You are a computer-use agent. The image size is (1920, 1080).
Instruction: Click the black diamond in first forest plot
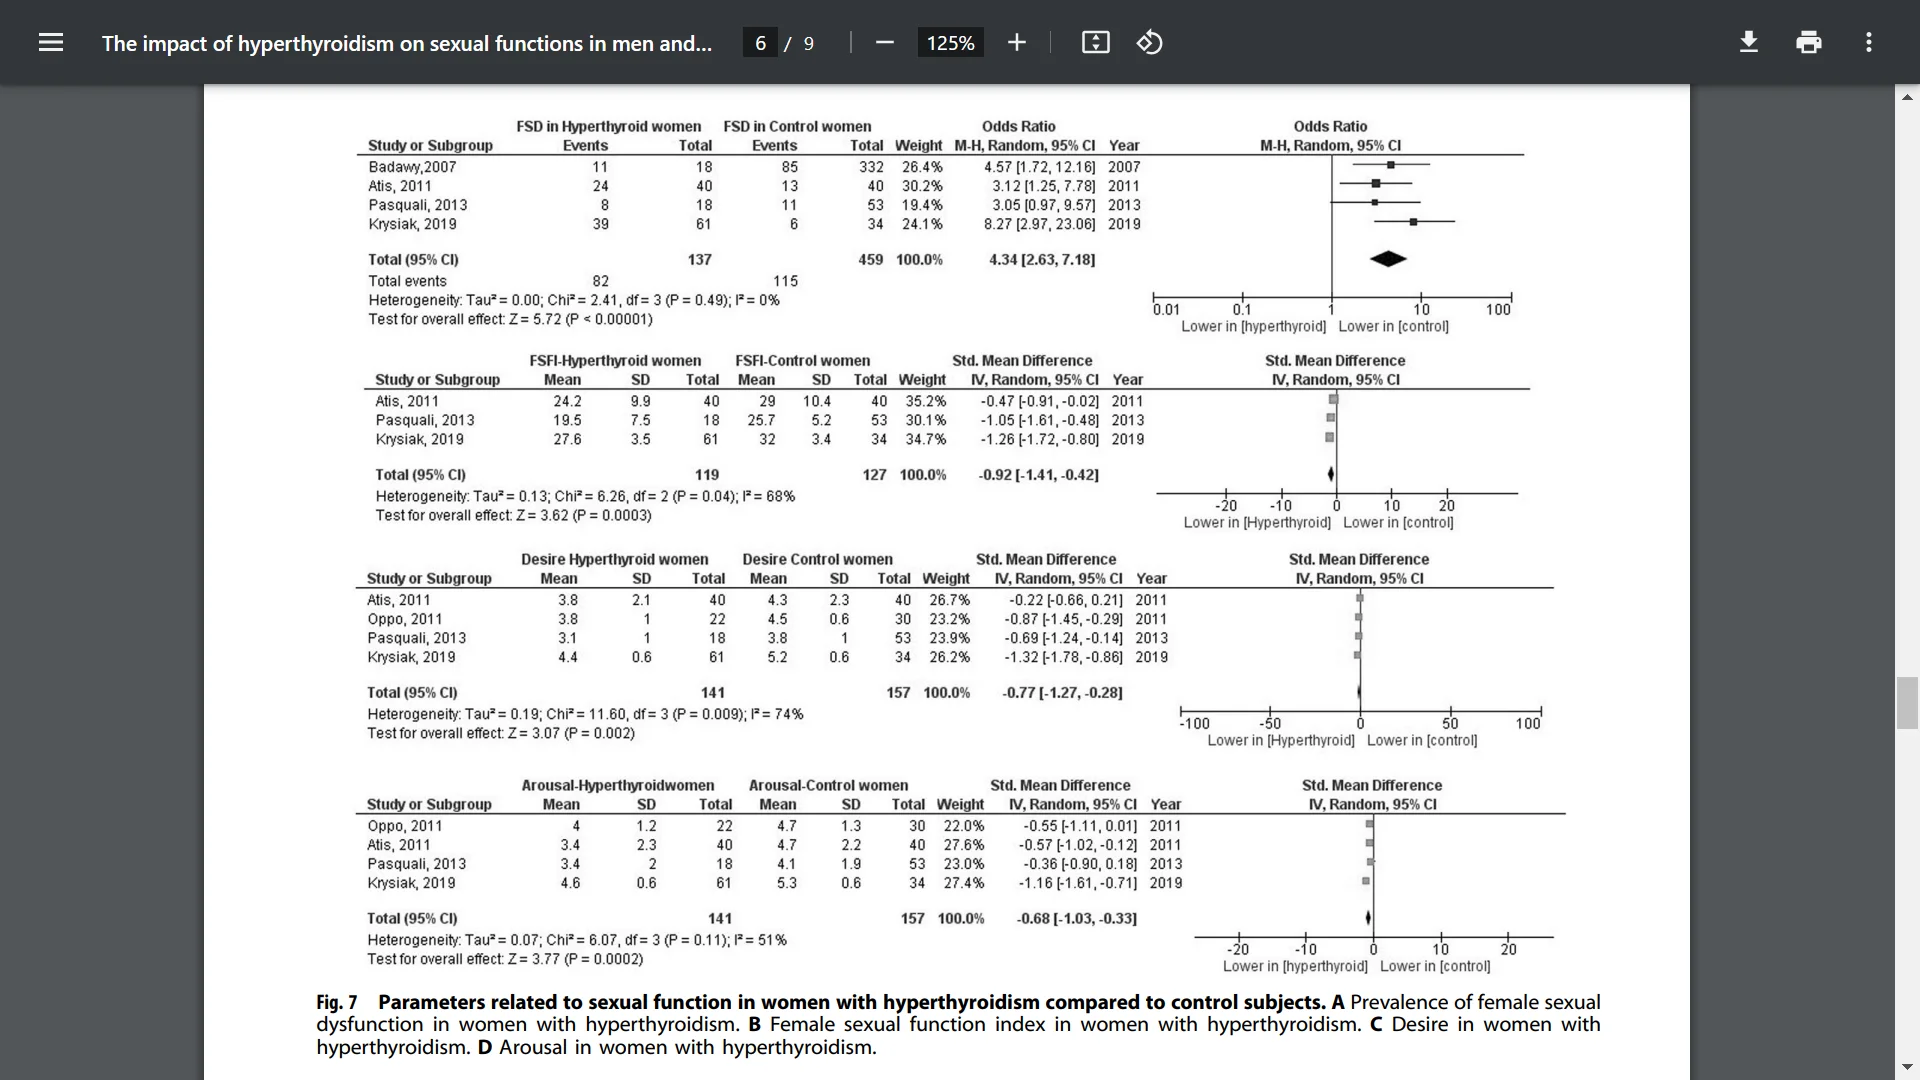(x=1388, y=259)
